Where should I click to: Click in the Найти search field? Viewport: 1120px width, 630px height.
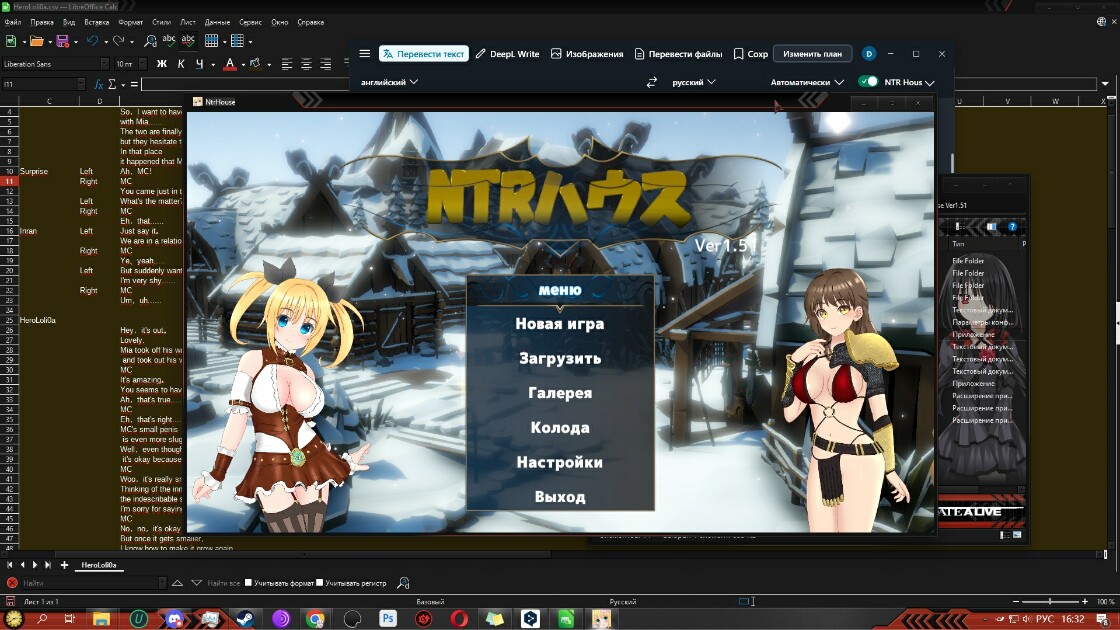point(89,583)
